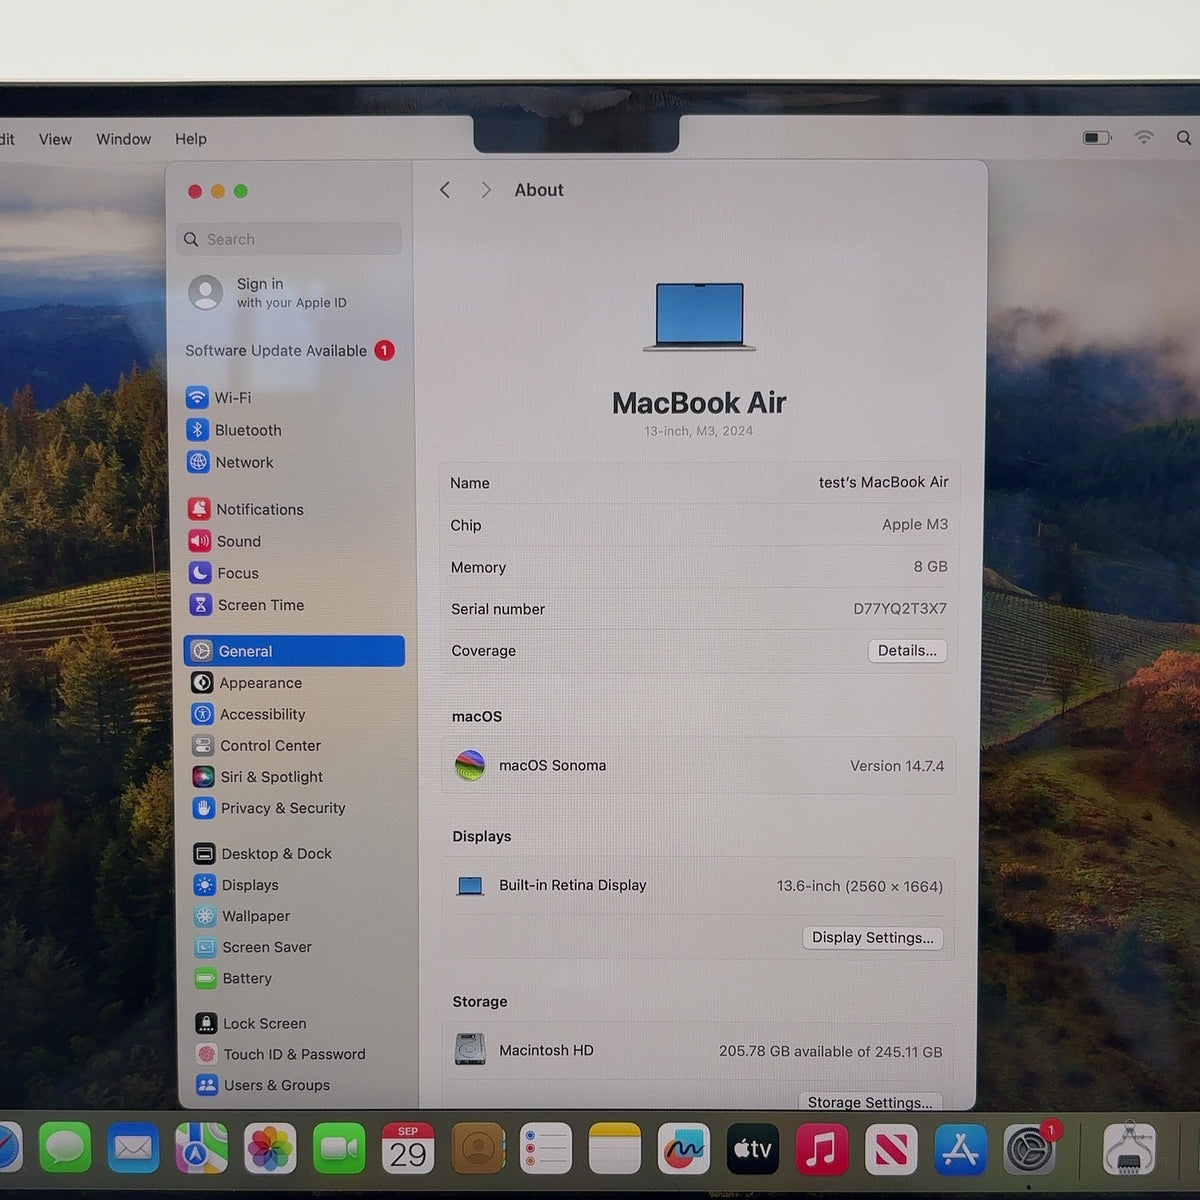1200x1200 pixels.
Task: Click the Wi-Fi status menu bar icon
Action: point(1144,138)
